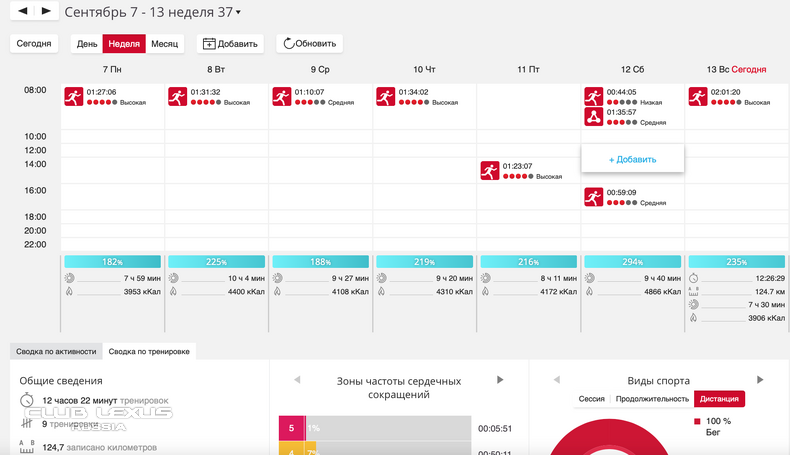Open running session 00:44:05 icon
The width and height of the screenshot is (790, 455).
tap(594, 96)
